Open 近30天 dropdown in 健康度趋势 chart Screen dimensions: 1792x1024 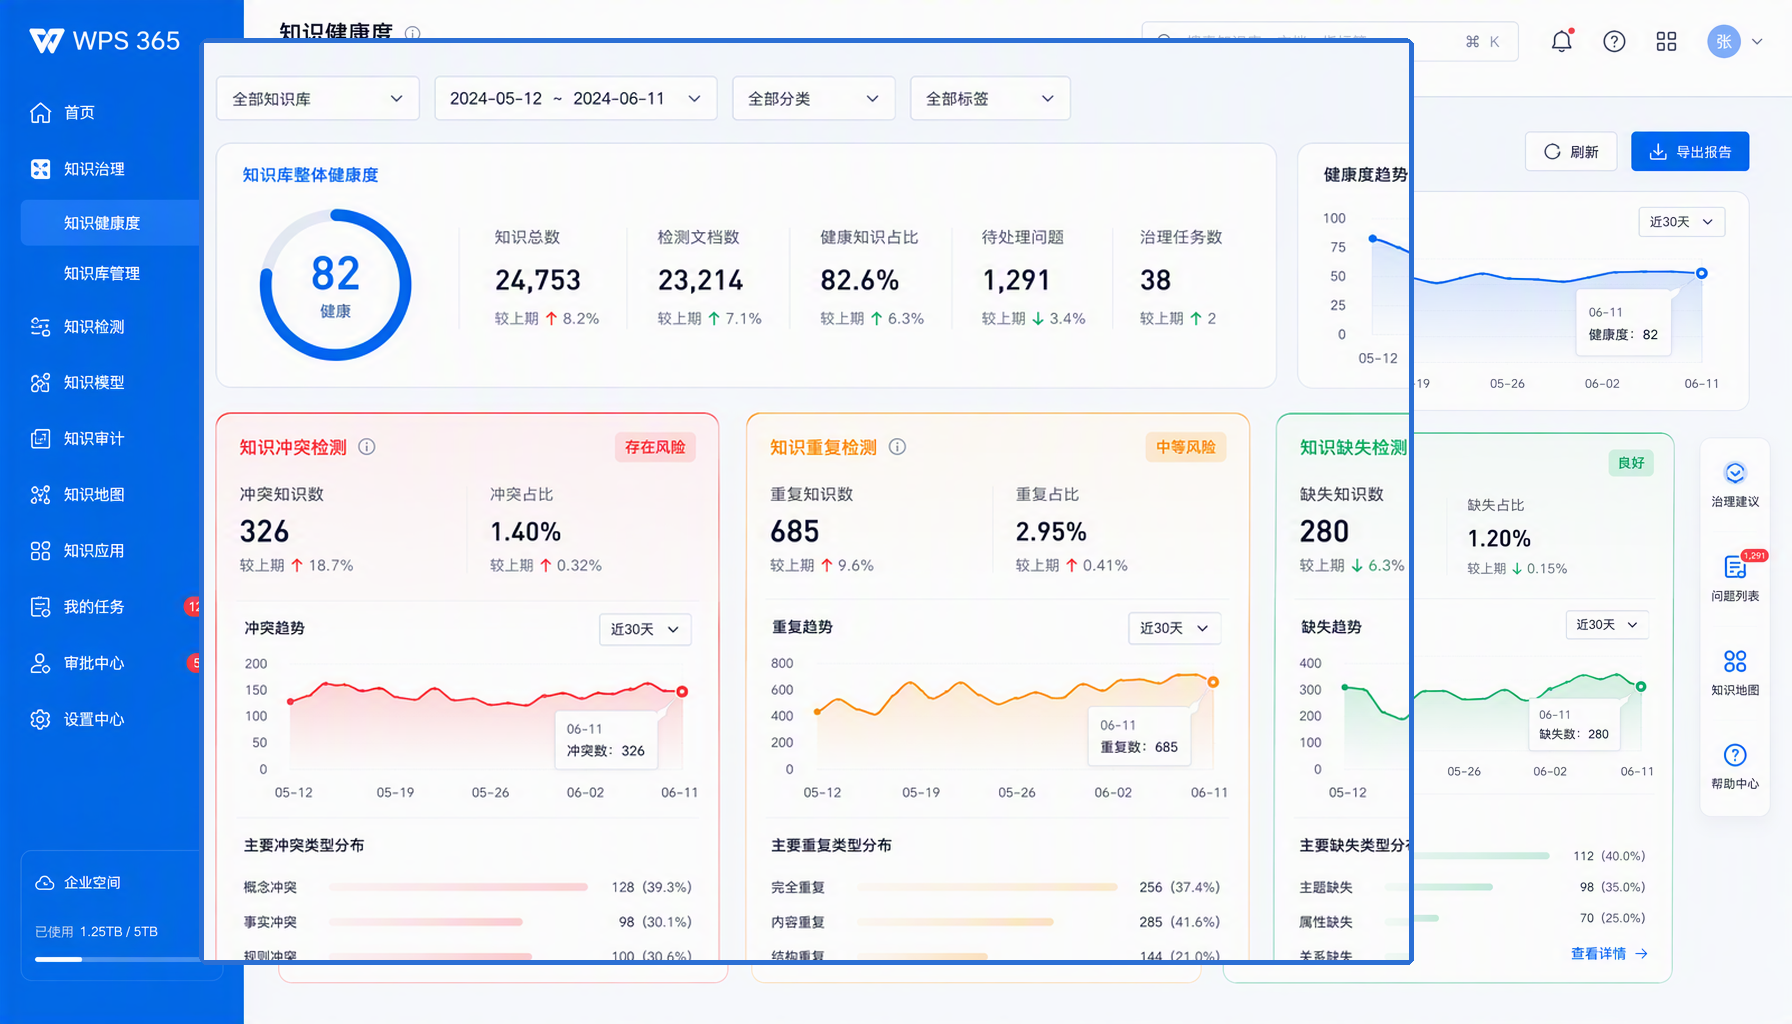(1682, 222)
